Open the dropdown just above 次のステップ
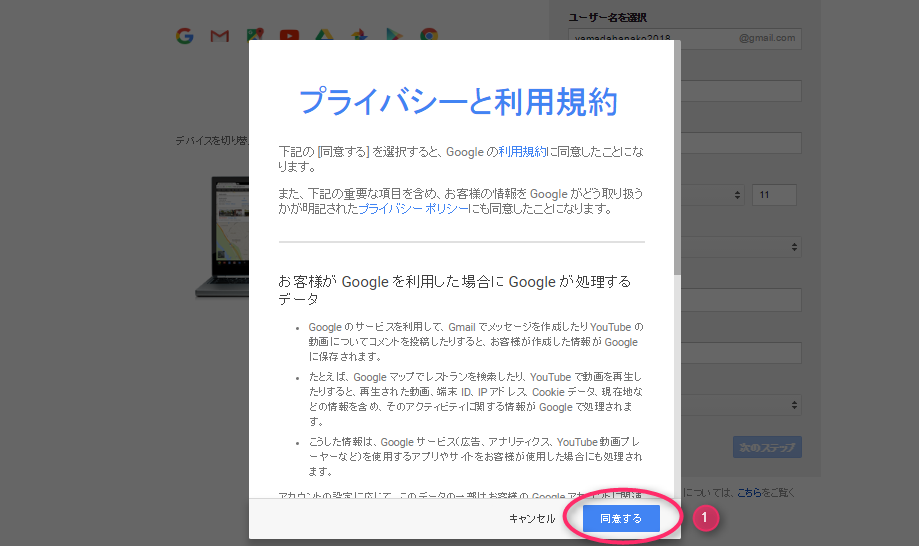The height and width of the screenshot is (546, 919). click(x=741, y=405)
